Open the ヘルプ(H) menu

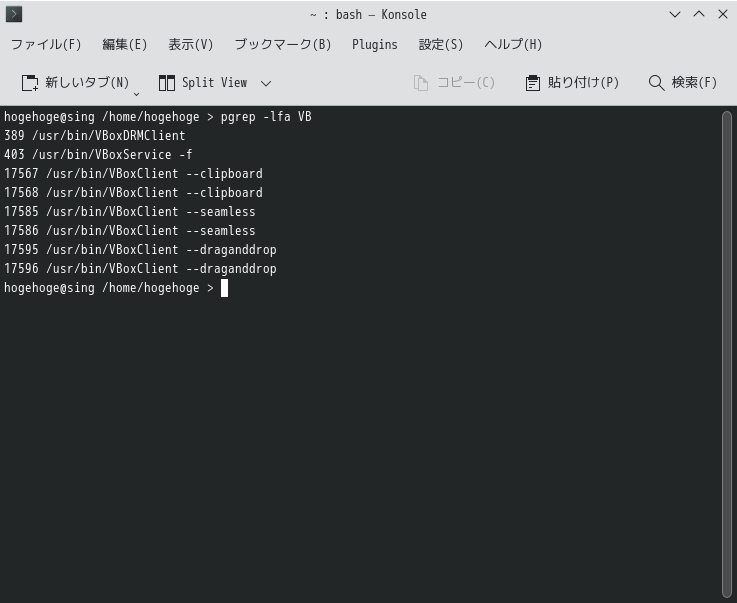(513, 44)
